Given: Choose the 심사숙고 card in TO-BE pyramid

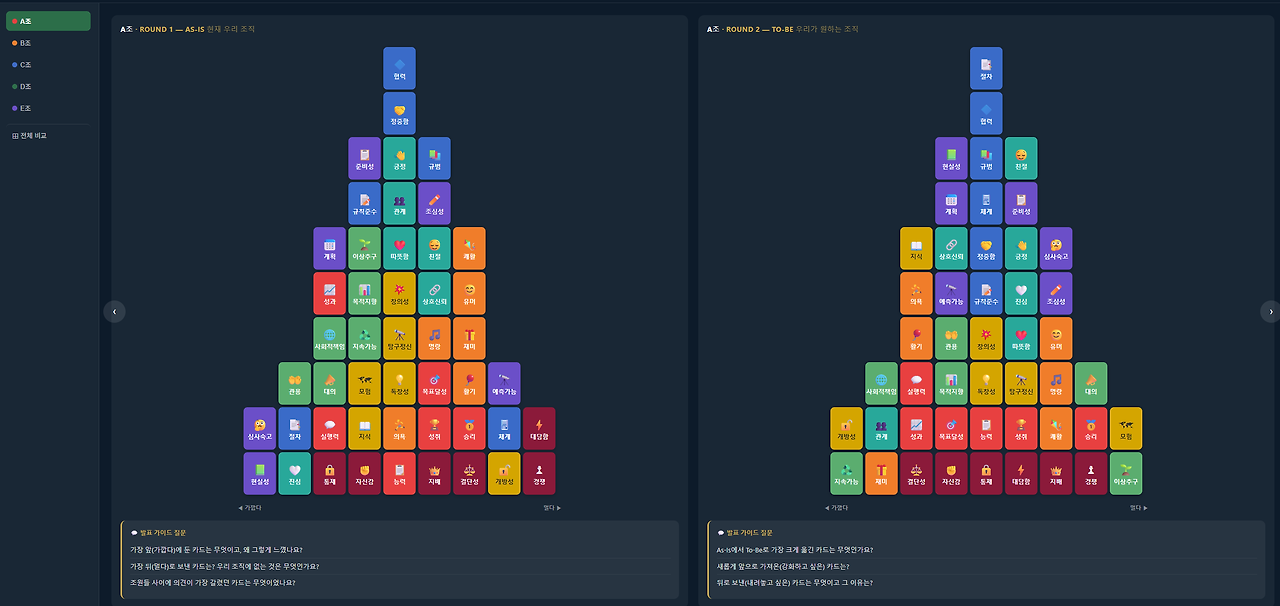Looking at the screenshot, I should (1056, 248).
